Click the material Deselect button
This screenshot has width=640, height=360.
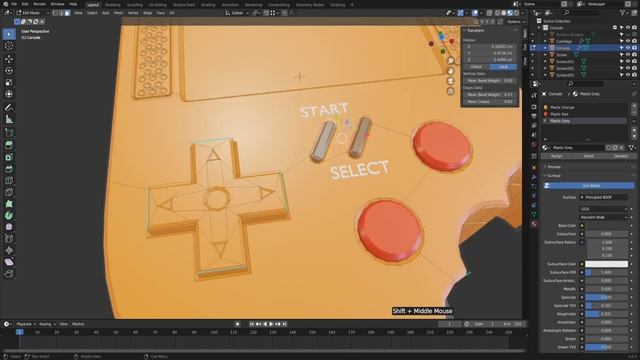pos(621,156)
